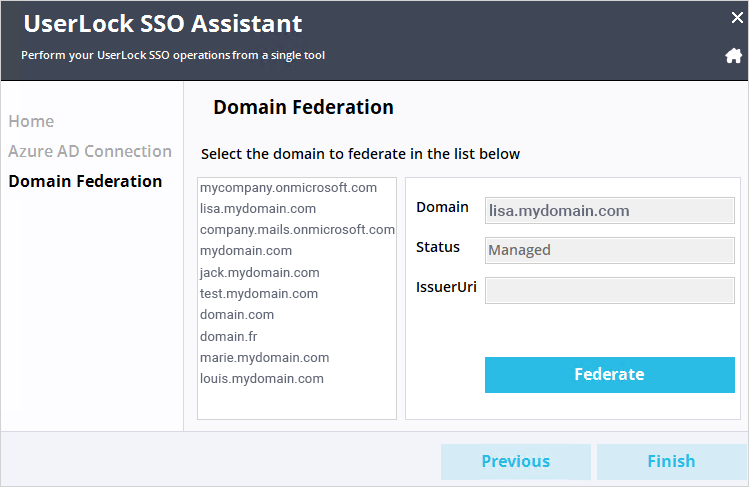This screenshot has width=749, height=487.
Task: Click the Status field showing Managed
Action: point(610,250)
